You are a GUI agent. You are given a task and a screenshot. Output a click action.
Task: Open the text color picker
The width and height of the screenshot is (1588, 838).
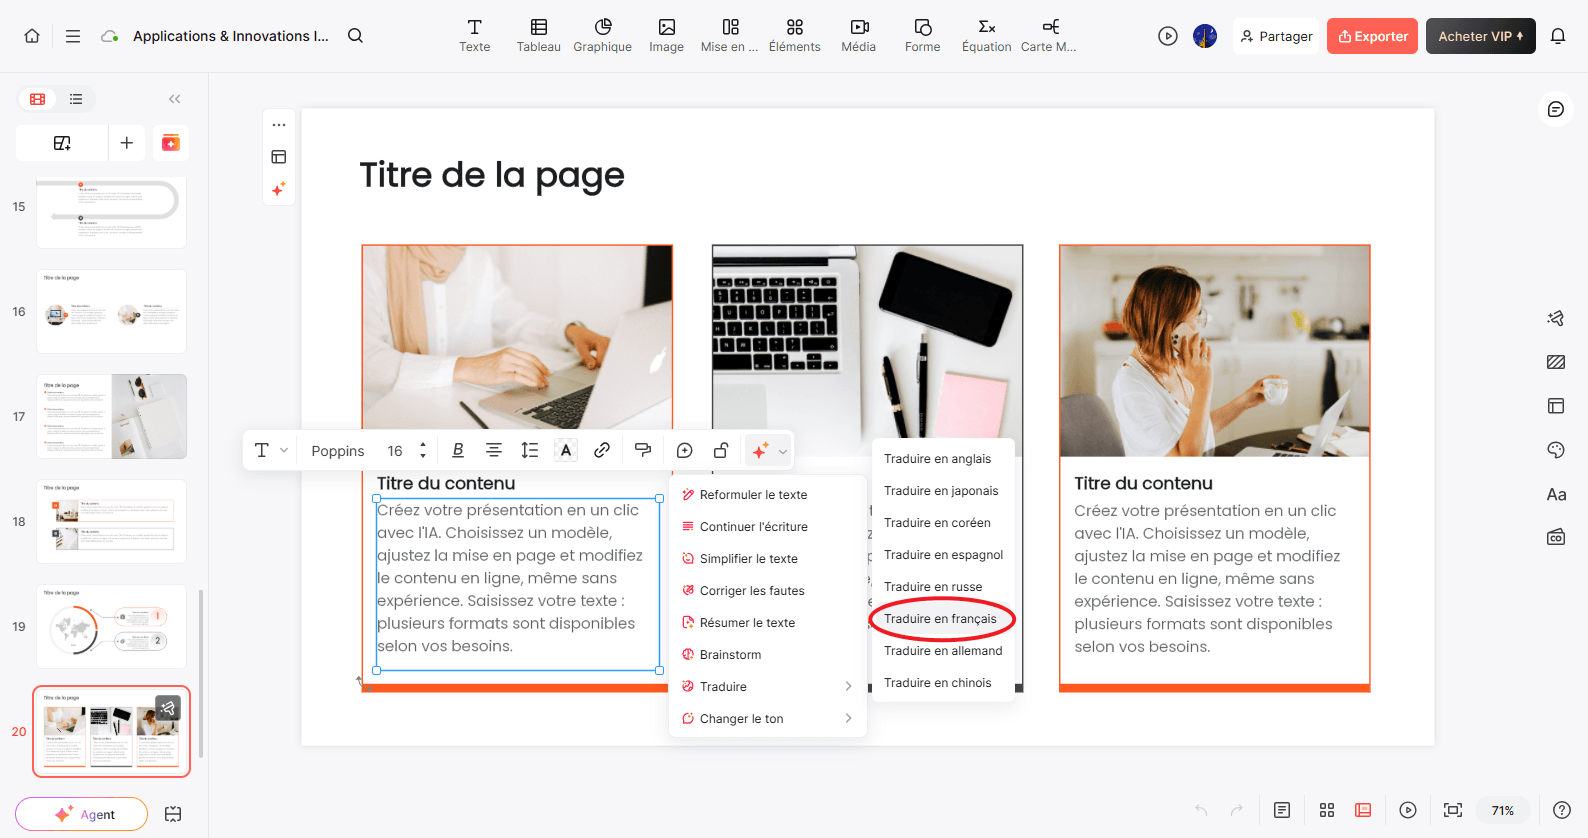(566, 451)
